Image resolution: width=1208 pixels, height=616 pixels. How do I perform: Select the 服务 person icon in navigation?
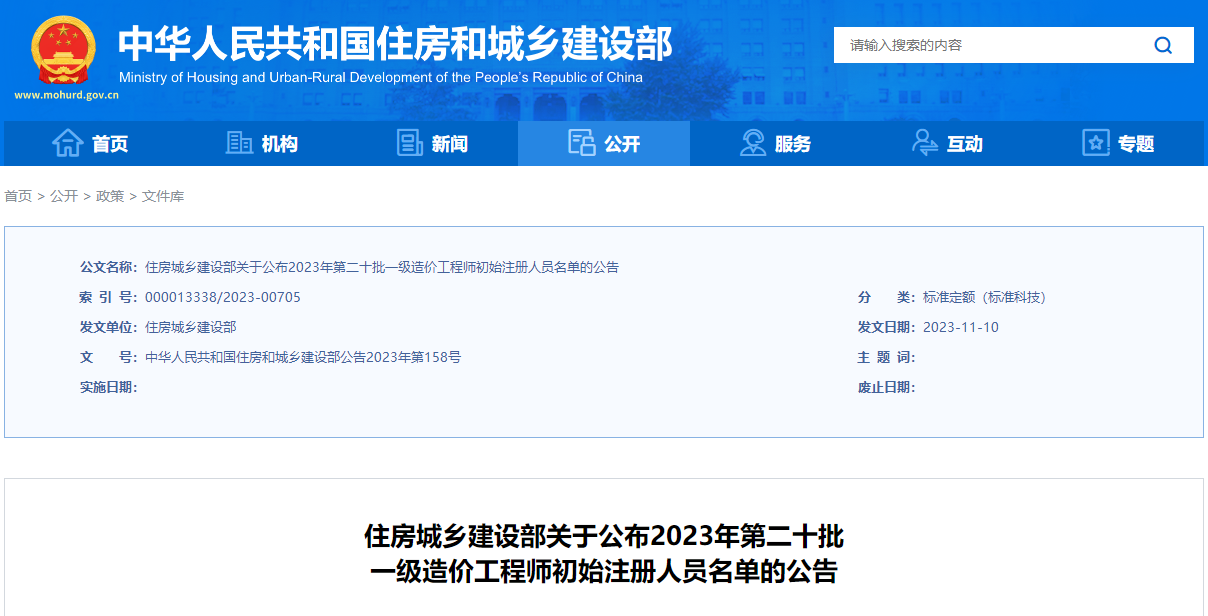(x=752, y=142)
